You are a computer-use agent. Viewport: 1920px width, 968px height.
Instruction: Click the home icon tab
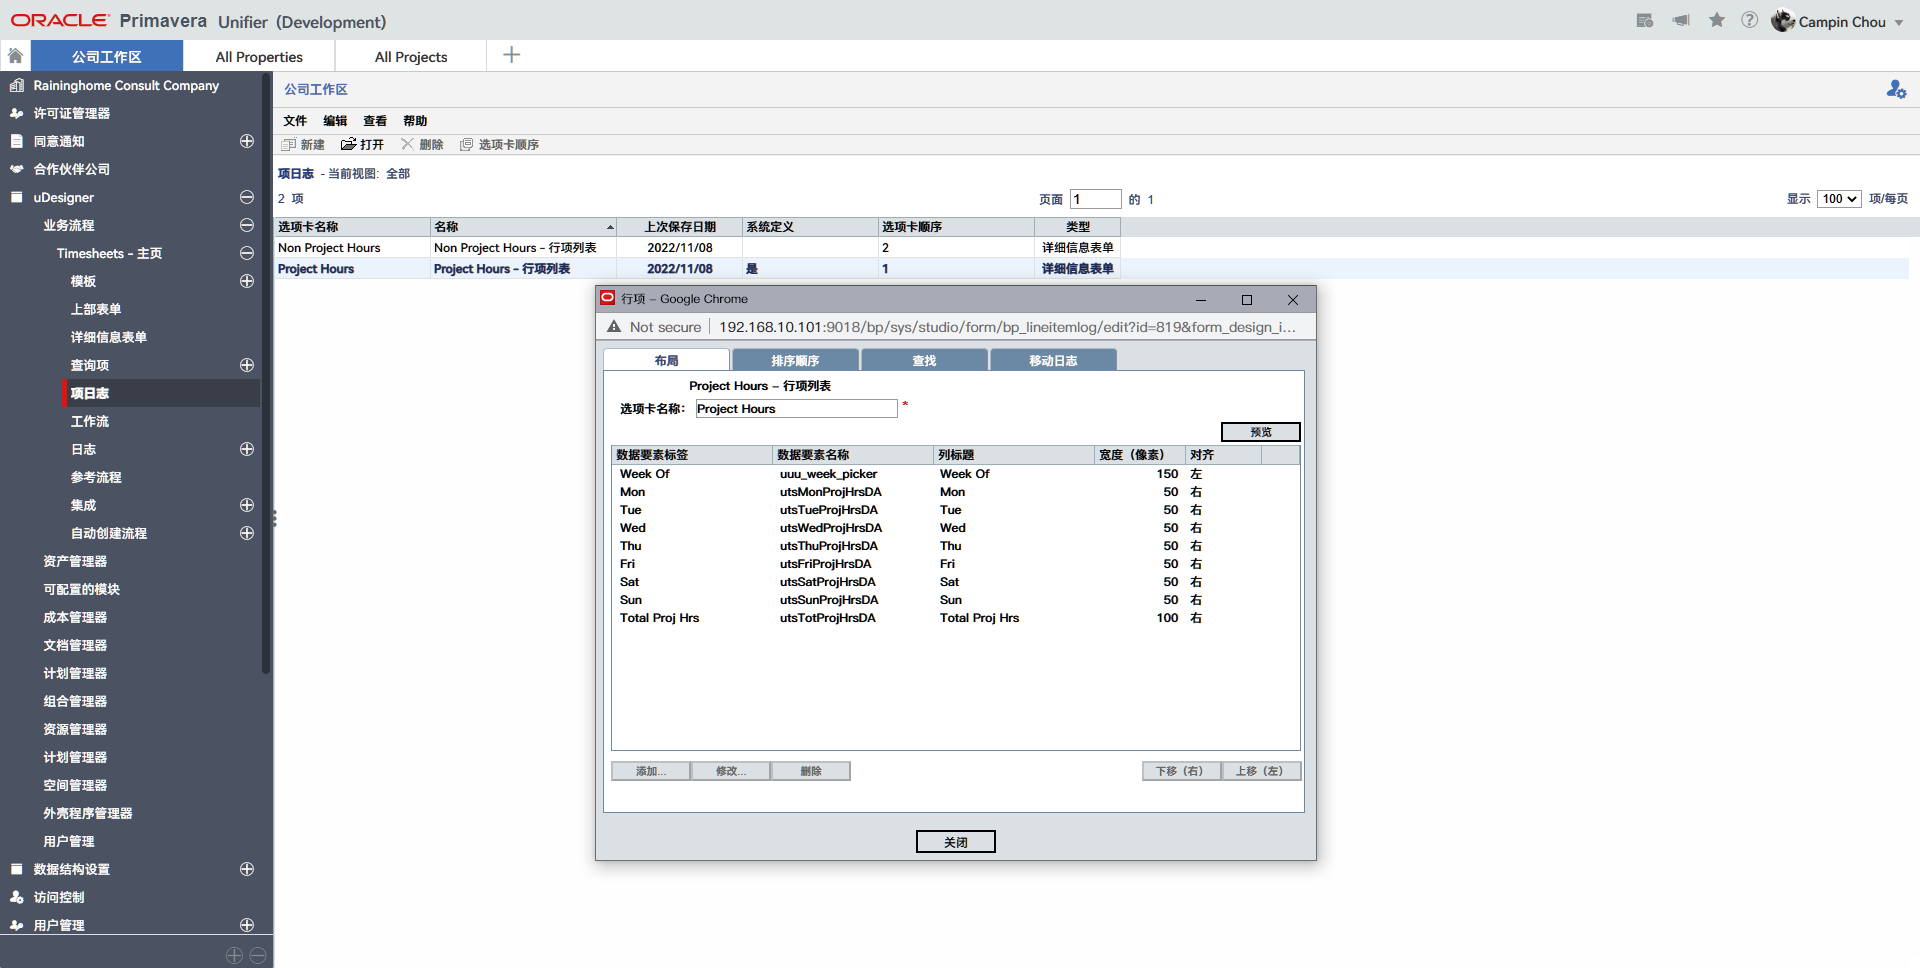pyautogui.click(x=15, y=56)
